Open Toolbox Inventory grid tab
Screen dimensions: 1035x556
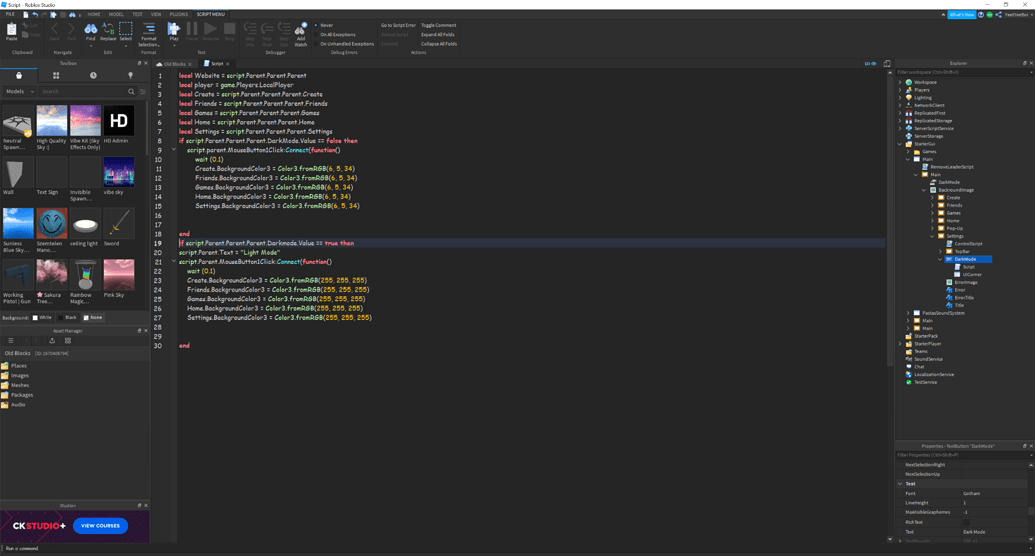56,75
